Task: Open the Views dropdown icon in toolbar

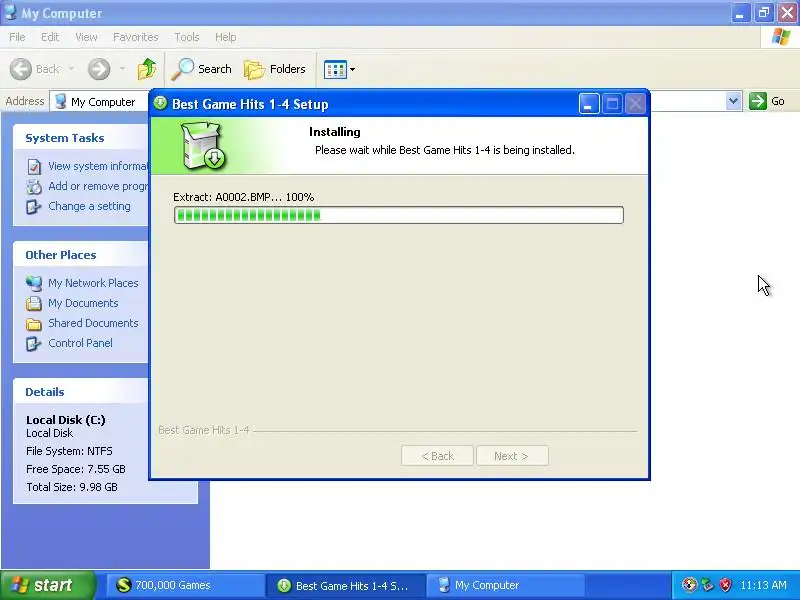Action: (x=340, y=69)
